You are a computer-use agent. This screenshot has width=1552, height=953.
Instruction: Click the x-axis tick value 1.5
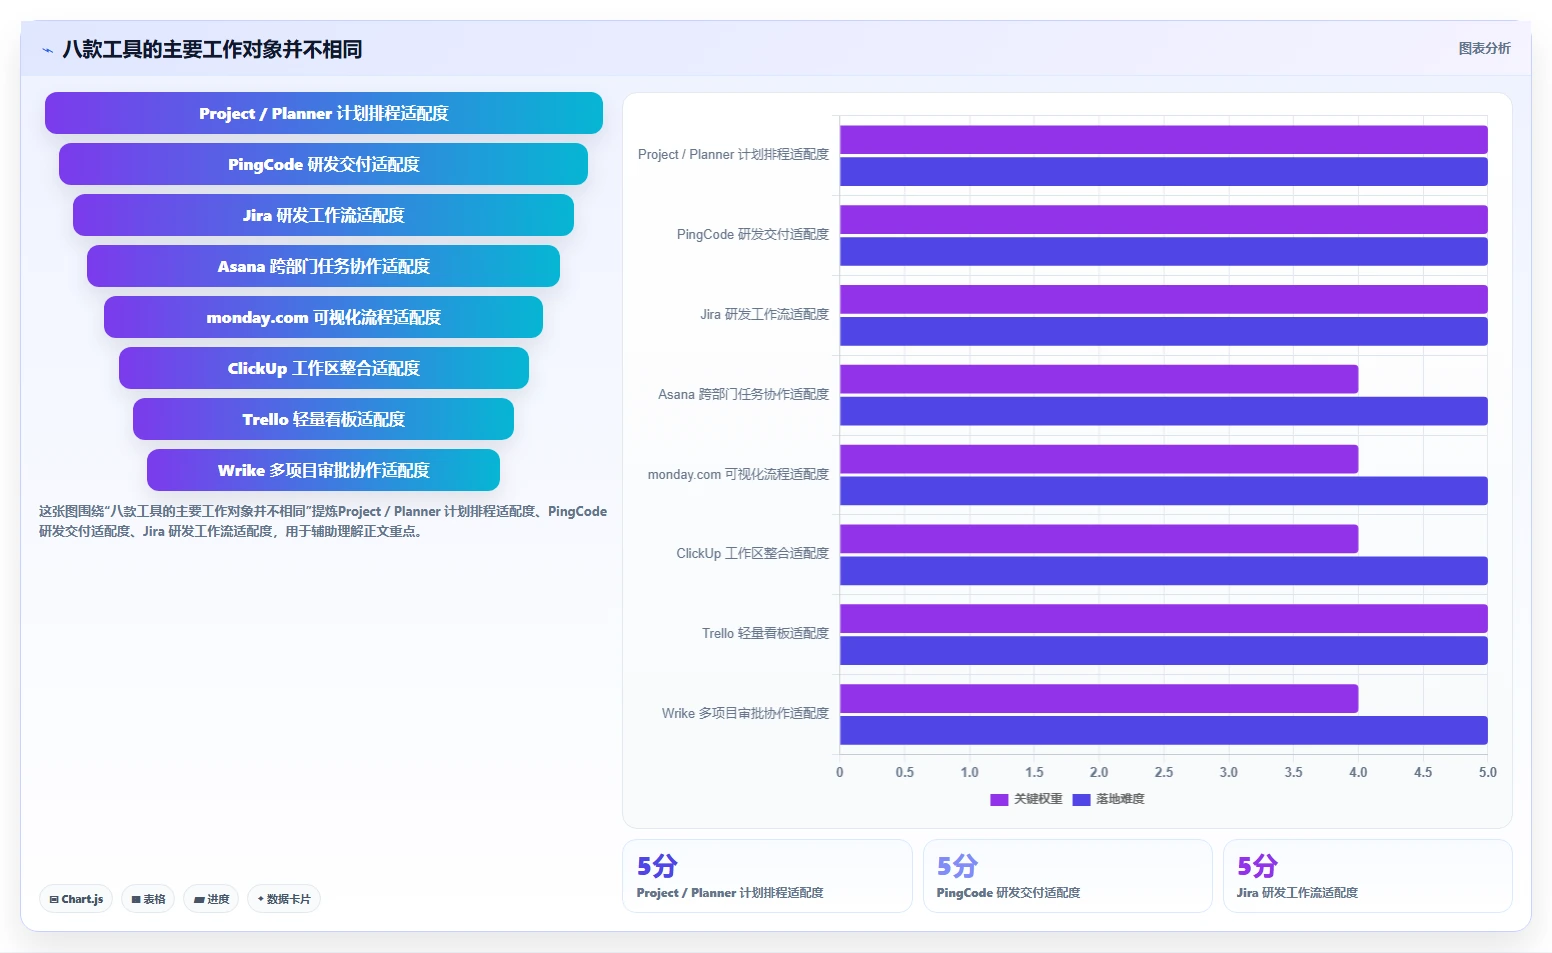[x=1034, y=773]
